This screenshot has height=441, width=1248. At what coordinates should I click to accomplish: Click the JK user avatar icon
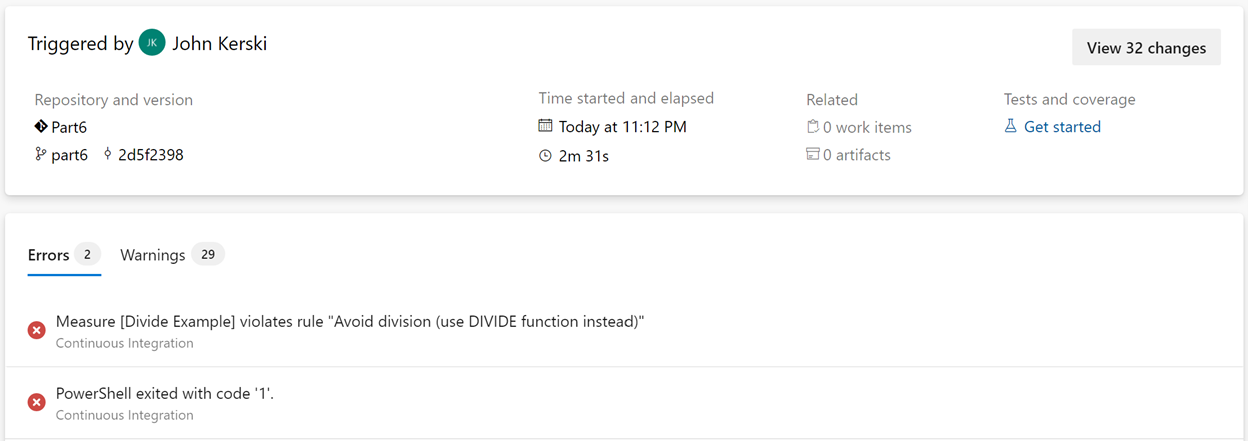152,43
